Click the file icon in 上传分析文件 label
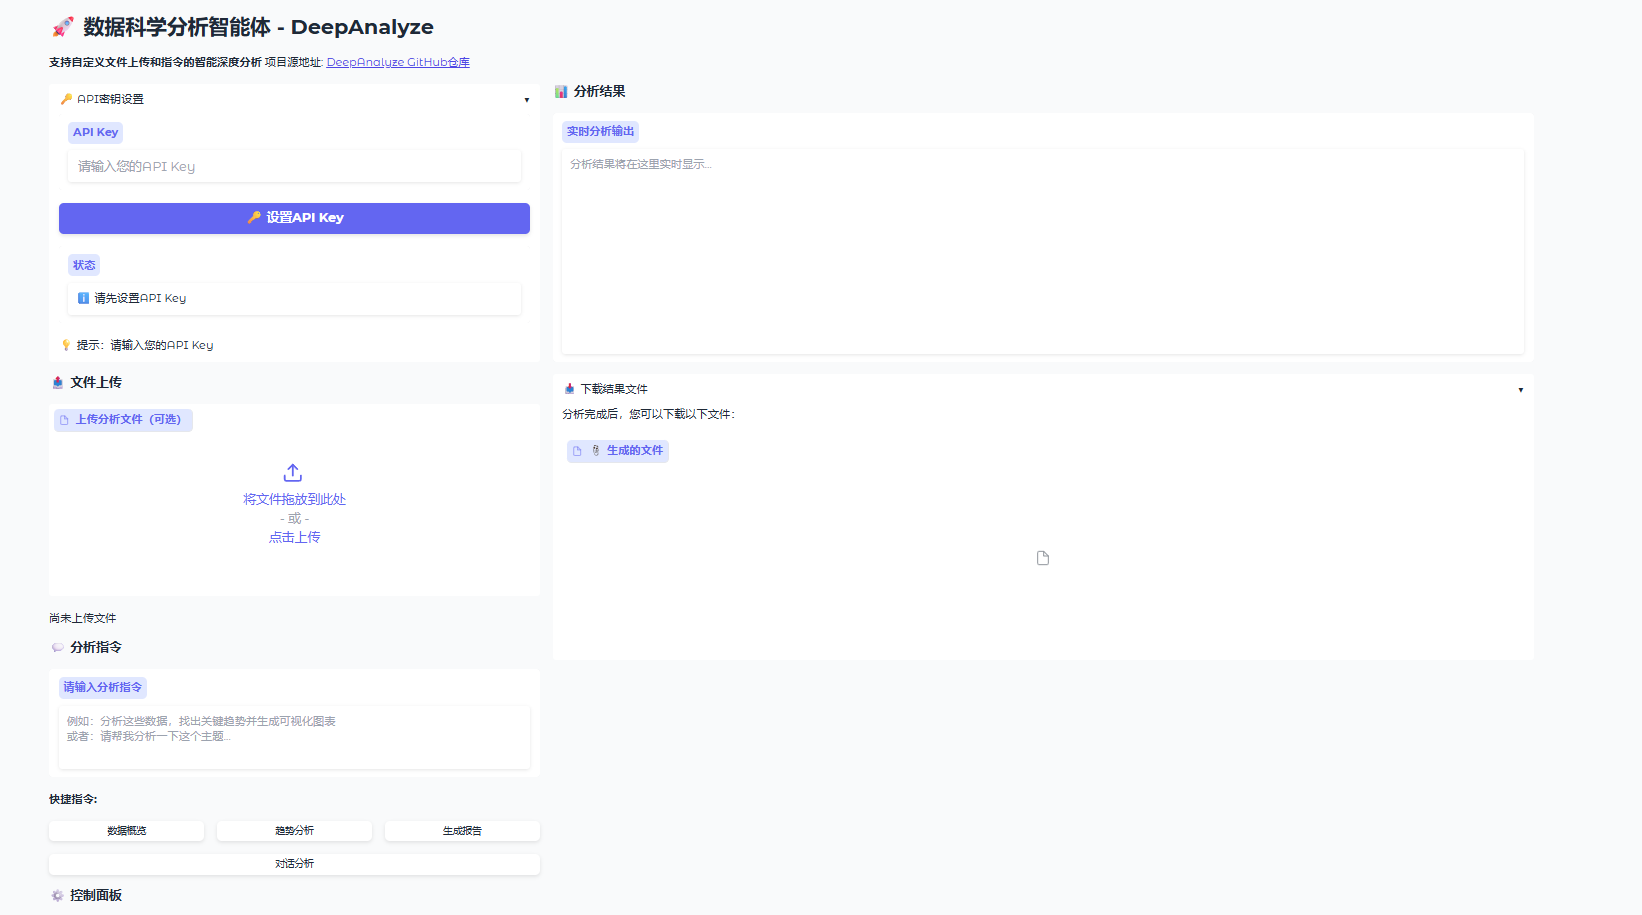This screenshot has width=1642, height=915. click(64, 420)
